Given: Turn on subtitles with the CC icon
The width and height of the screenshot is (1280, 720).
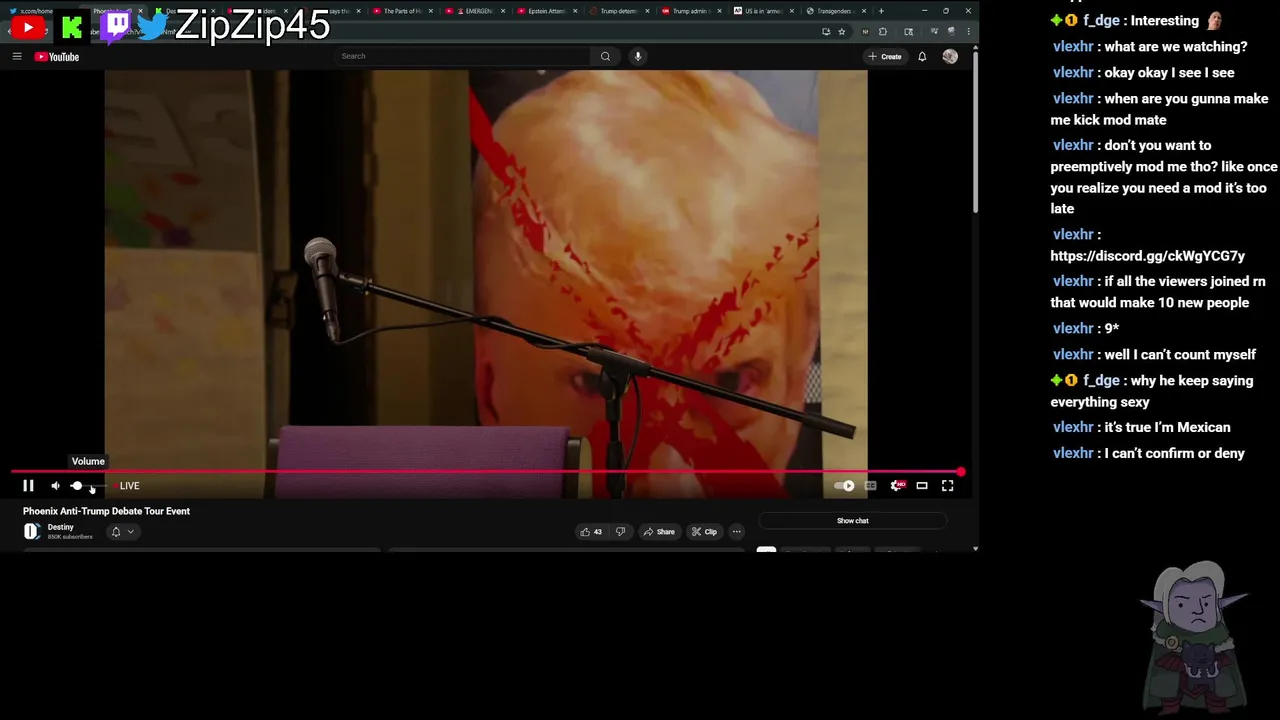Looking at the screenshot, I should pyautogui.click(x=871, y=486).
